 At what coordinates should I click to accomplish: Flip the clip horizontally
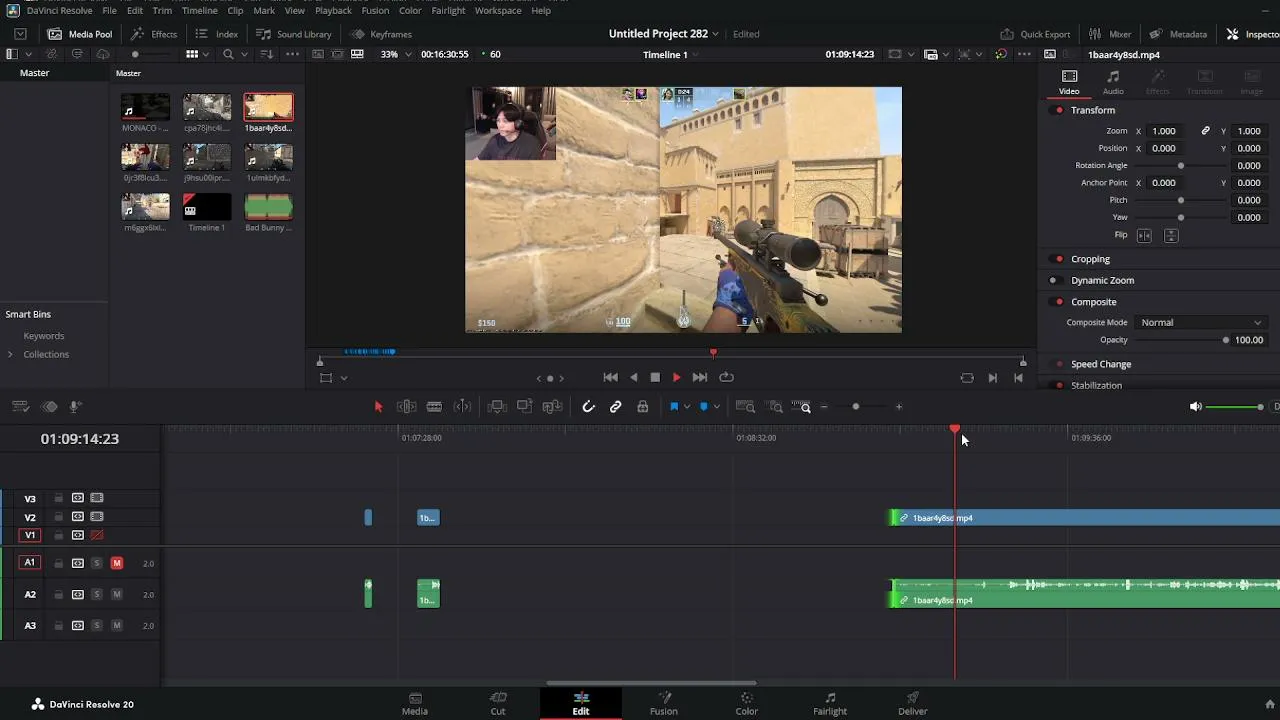point(1144,235)
